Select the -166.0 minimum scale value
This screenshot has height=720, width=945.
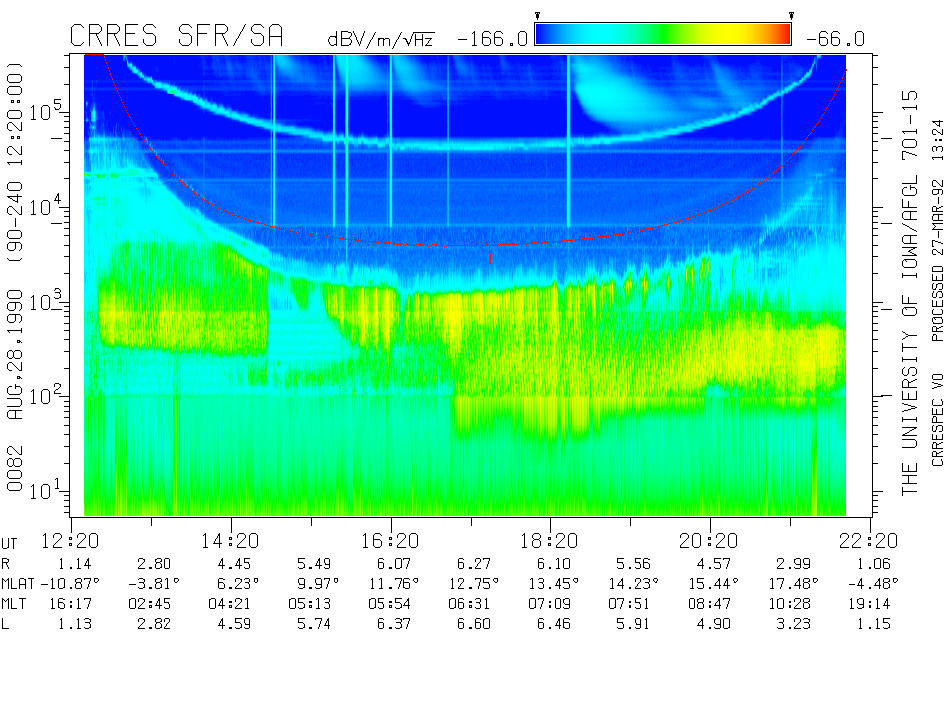492,39
